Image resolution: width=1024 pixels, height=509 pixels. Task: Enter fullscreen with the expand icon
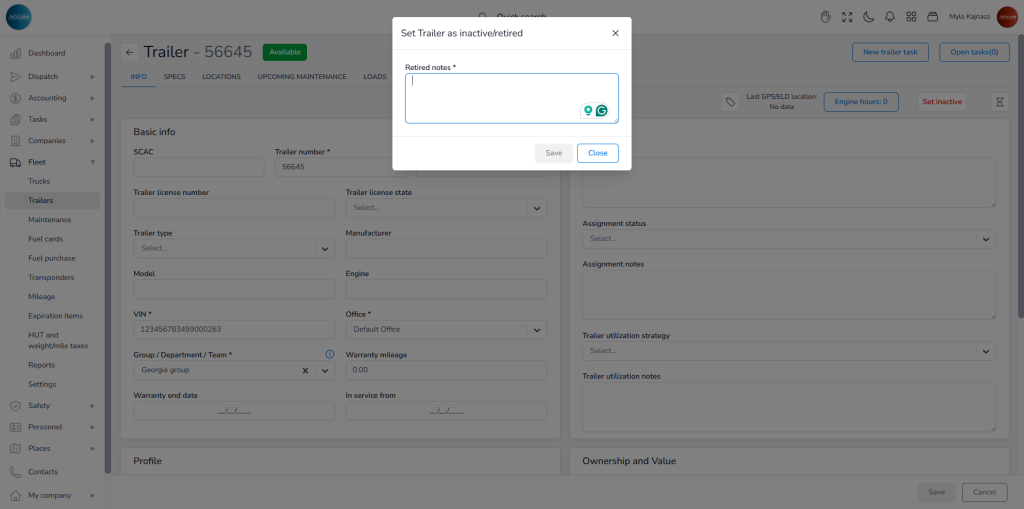coord(847,17)
